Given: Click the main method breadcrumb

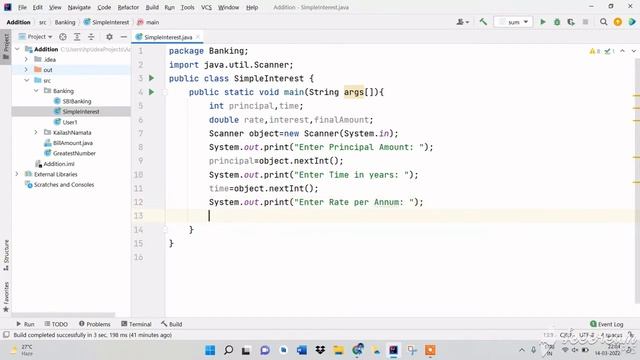Looking at the screenshot, I should coord(149,22).
